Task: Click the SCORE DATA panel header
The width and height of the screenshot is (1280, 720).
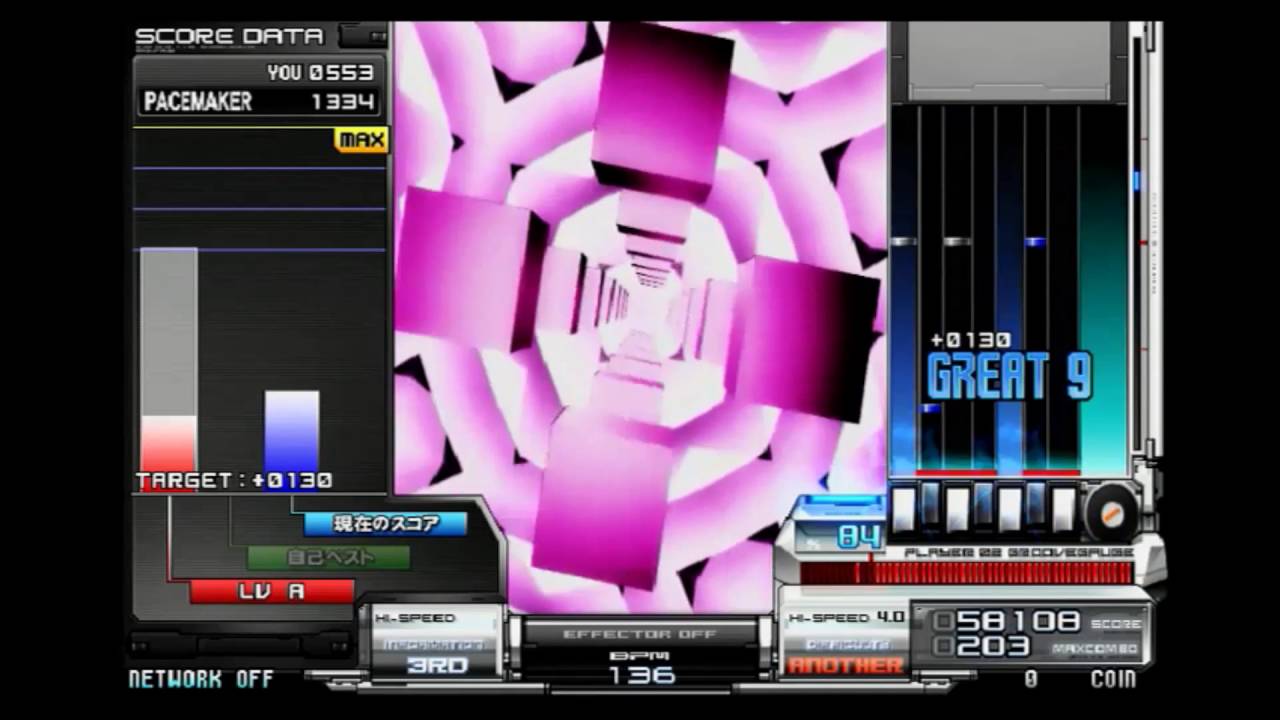Action: click(x=230, y=37)
